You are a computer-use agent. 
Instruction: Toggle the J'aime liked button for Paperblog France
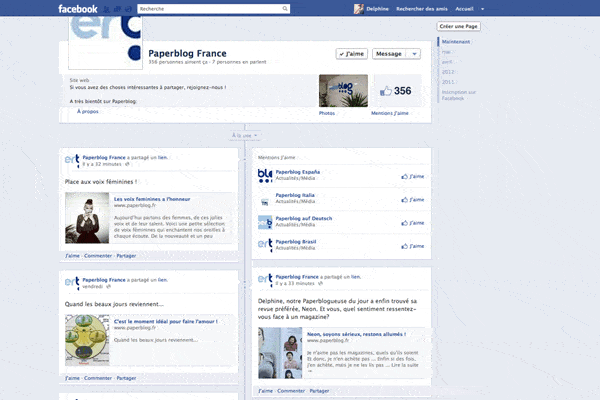click(x=352, y=54)
